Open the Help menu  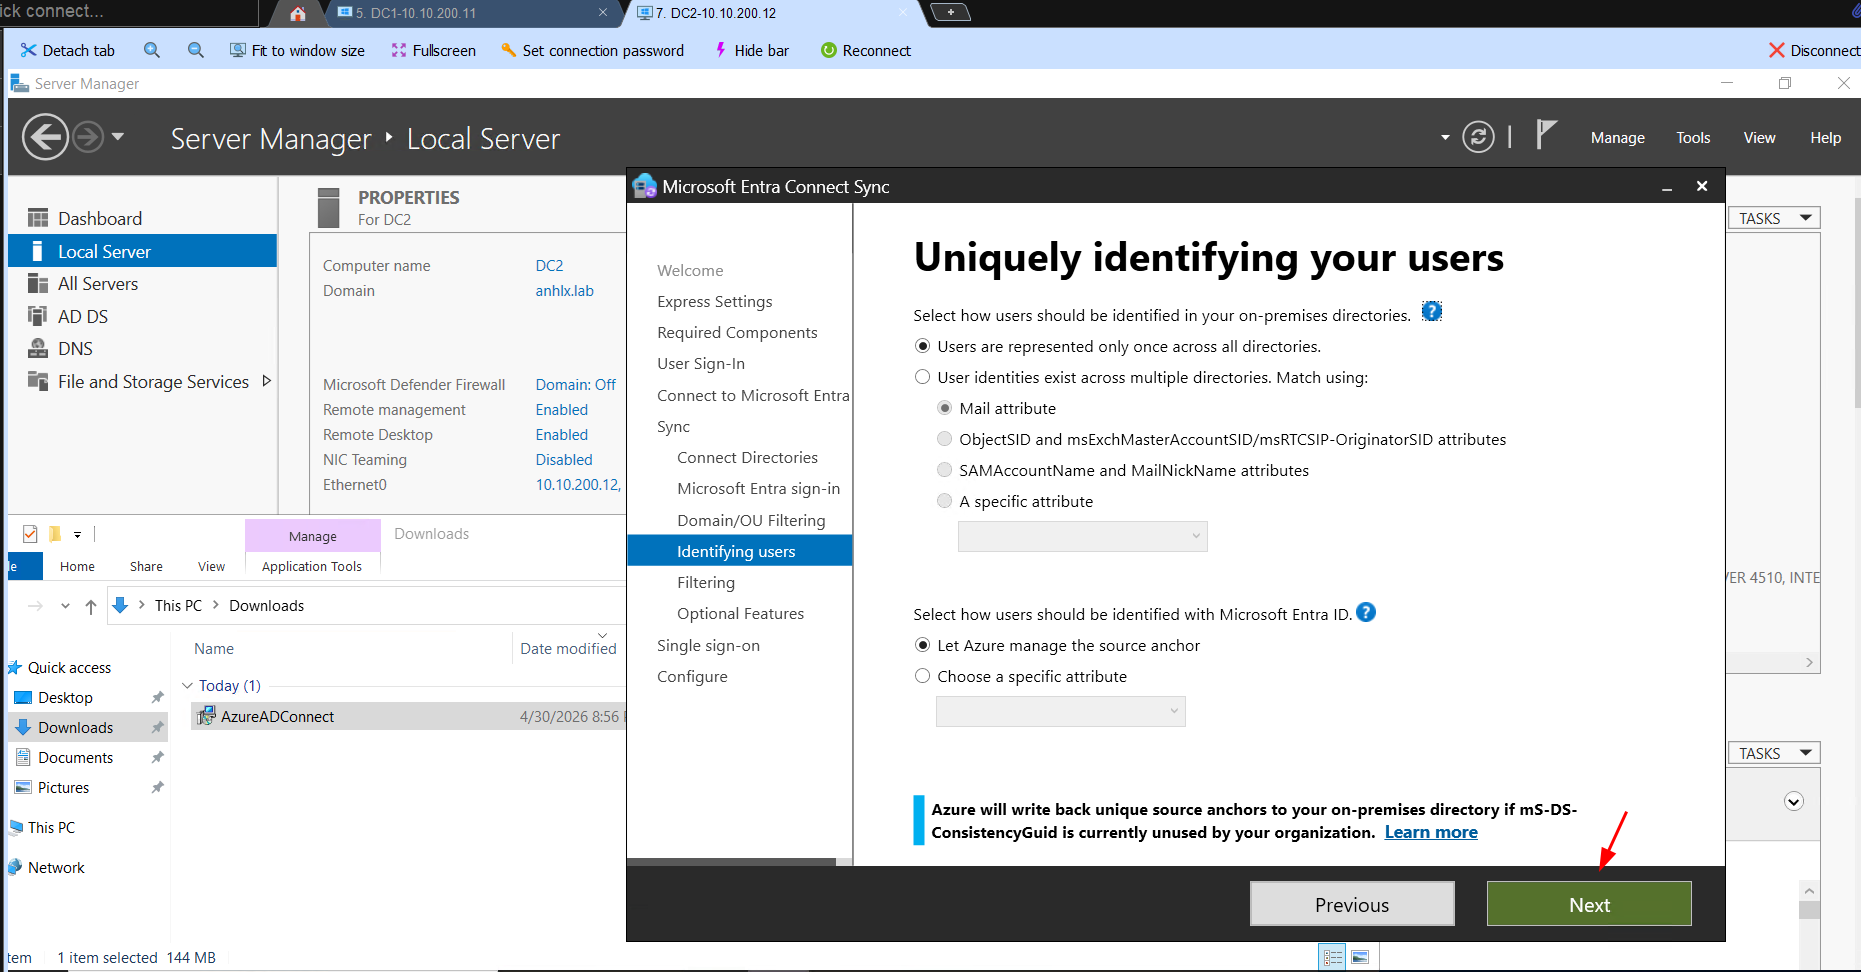tap(1825, 138)
